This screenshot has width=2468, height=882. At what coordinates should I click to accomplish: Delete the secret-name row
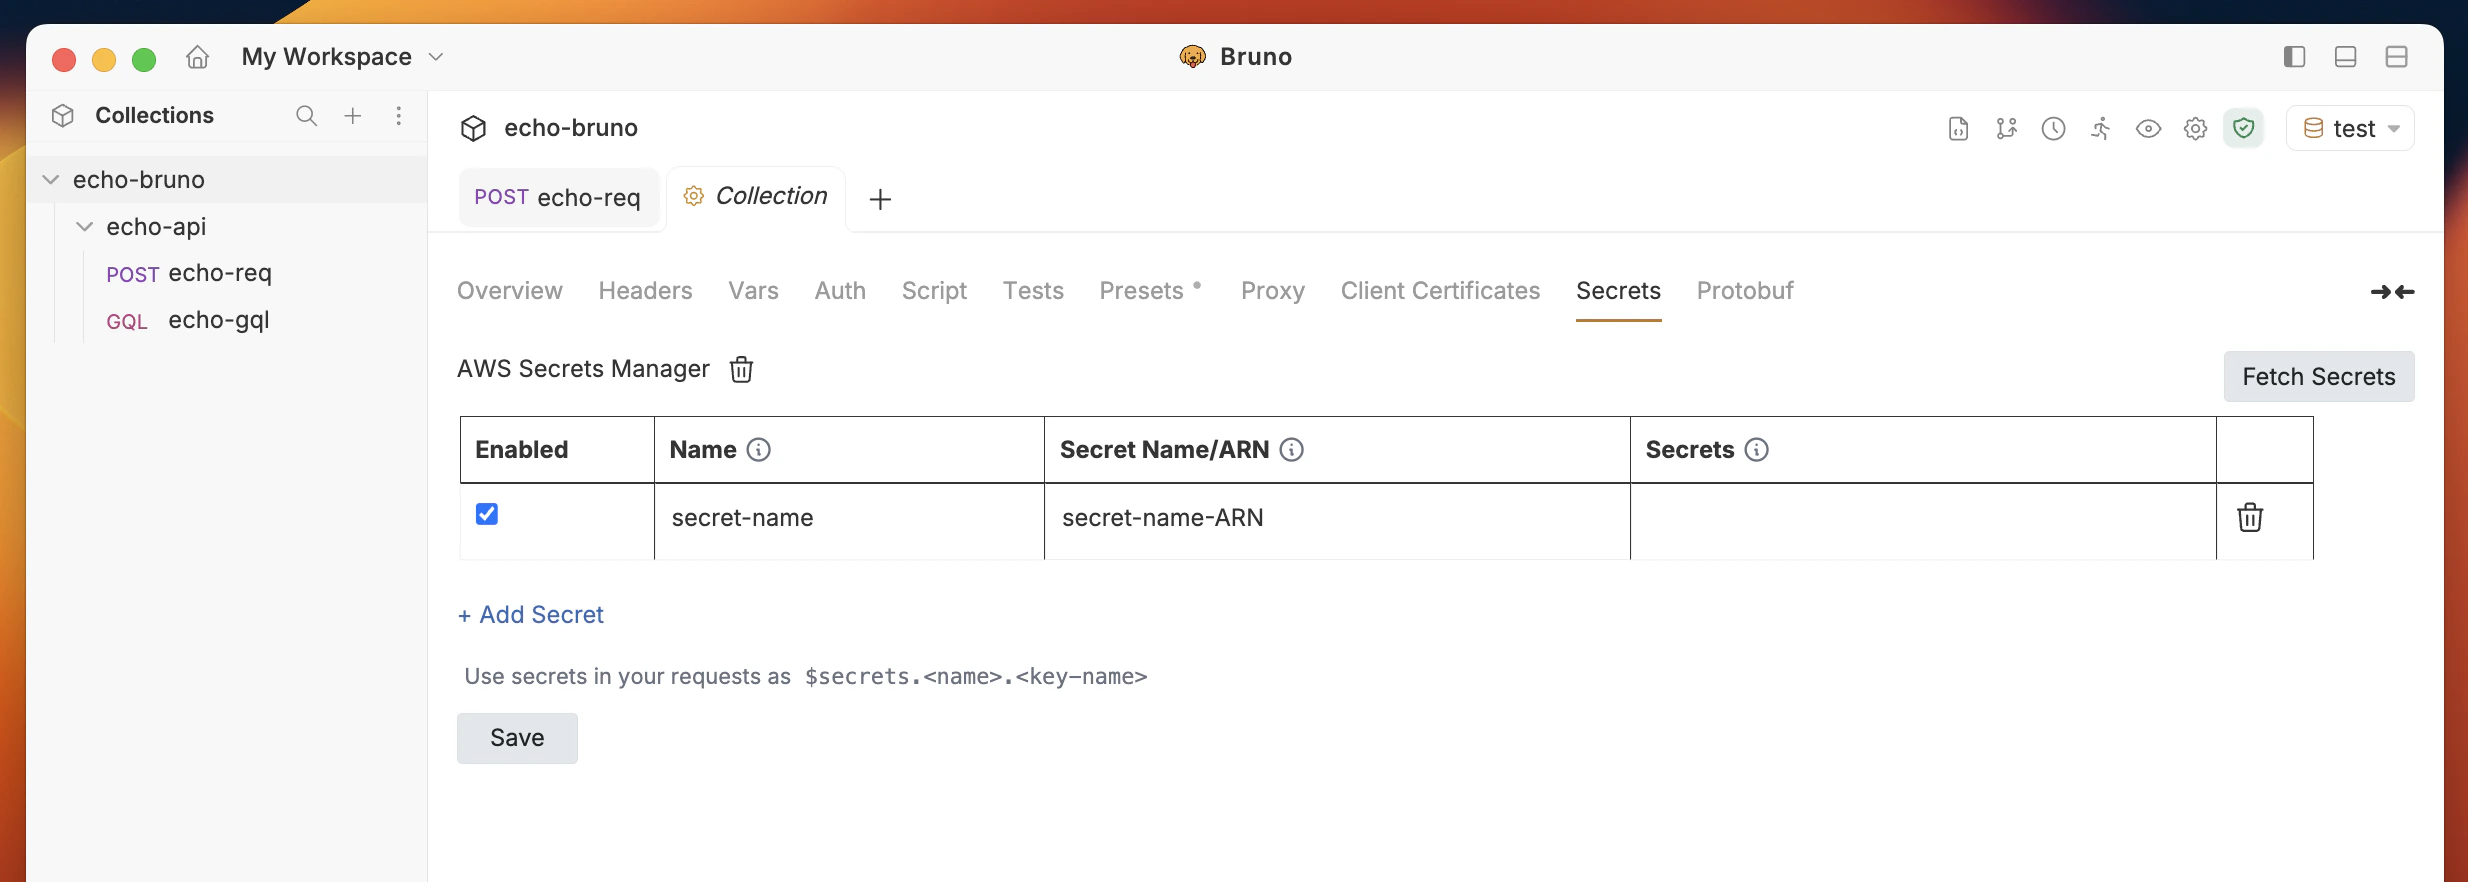2250,517
